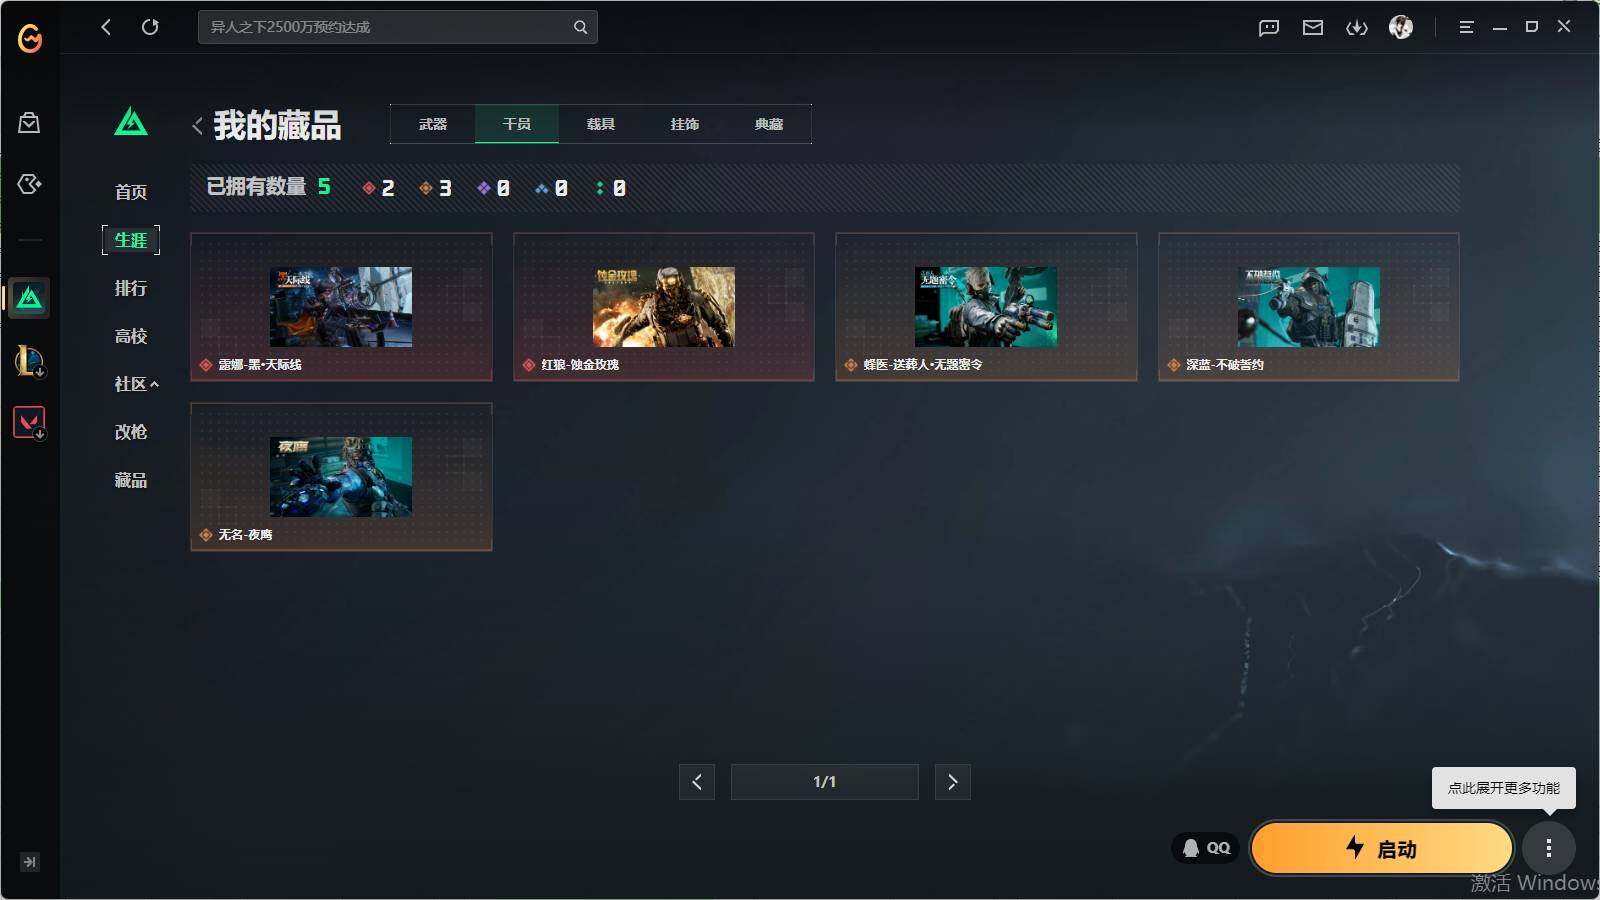Image resolution: width=1600 pixels, height=900 pixels.
Task: Click the blue rarity count showing 0
Action: tap(552, 188)
